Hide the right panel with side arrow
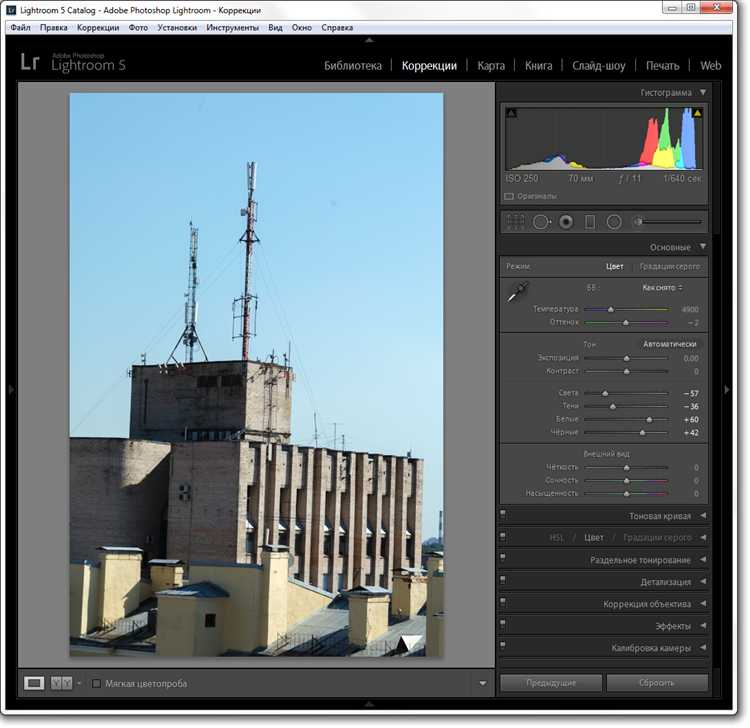 [727, 390]
